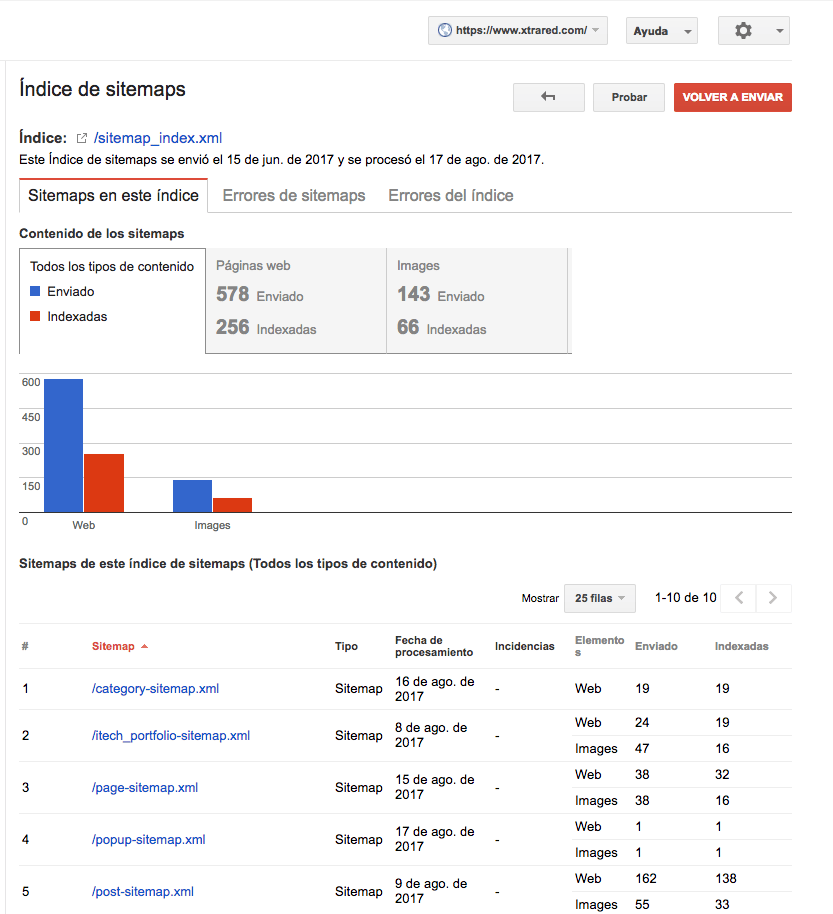Click red Web bar in chart
The image size is (833, 914).
[104, 483]
